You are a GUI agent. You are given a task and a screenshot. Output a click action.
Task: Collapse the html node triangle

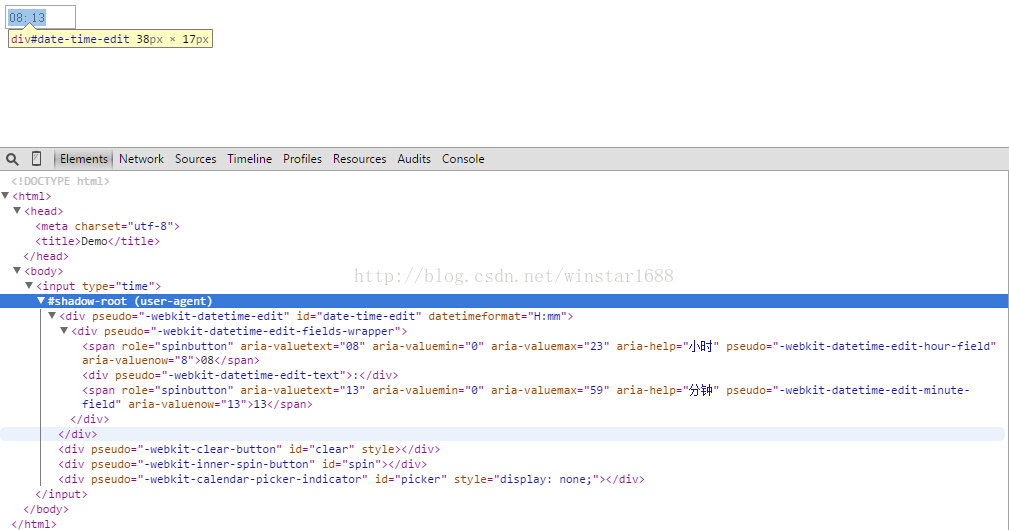[x=5, y=196]
